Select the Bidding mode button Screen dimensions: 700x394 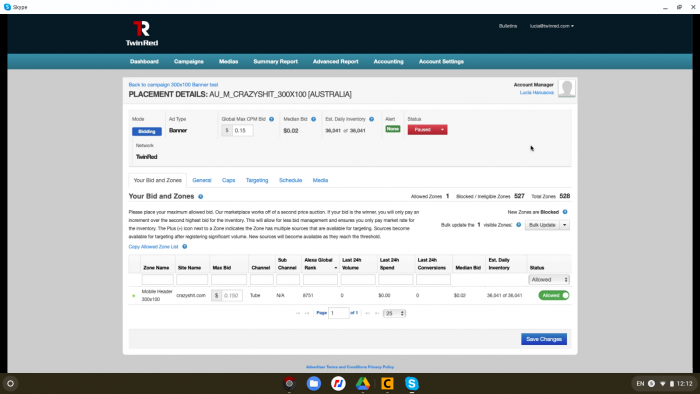click(x=146, y=131)
